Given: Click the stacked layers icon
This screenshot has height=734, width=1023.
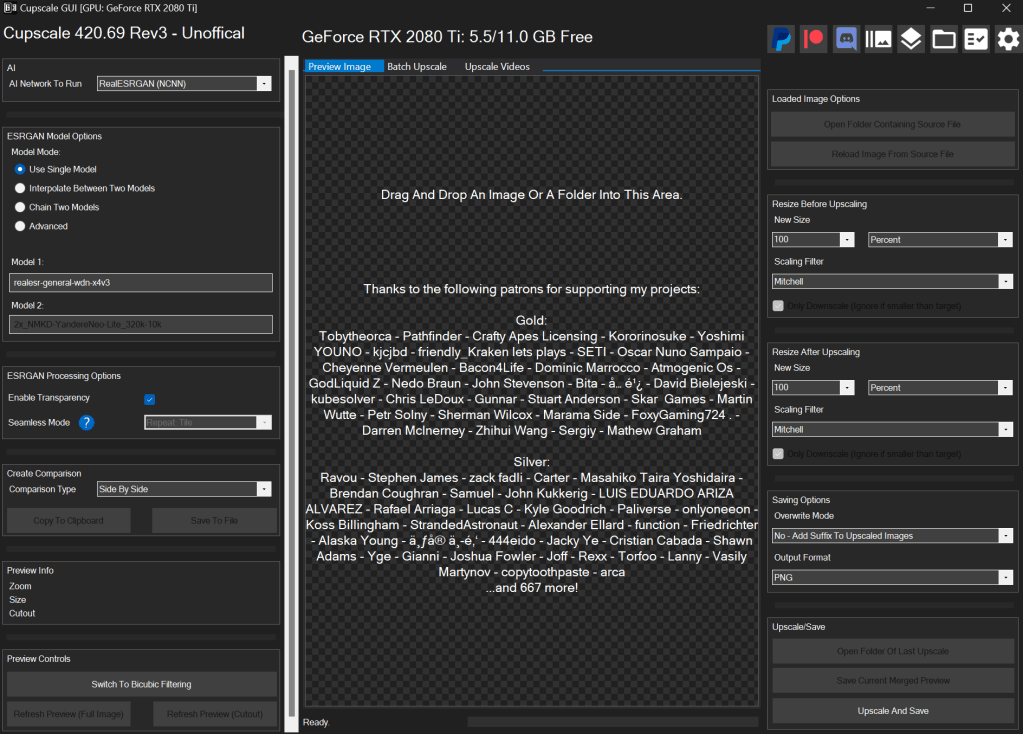Looking at the screenshot, I should (x=911, y=39).
